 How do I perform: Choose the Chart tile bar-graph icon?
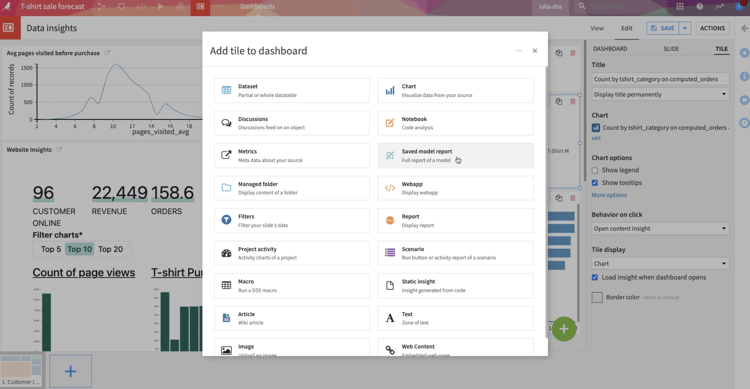tap(390, 90)
